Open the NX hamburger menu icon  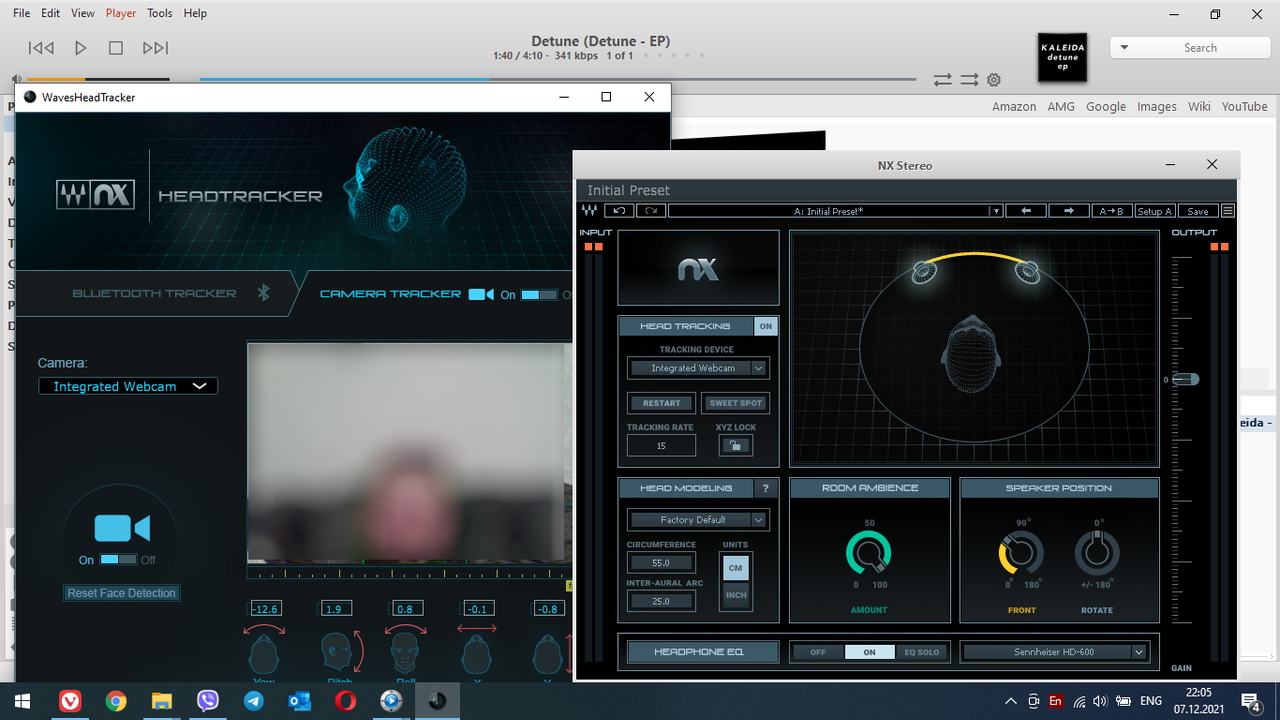[1228, 211]
